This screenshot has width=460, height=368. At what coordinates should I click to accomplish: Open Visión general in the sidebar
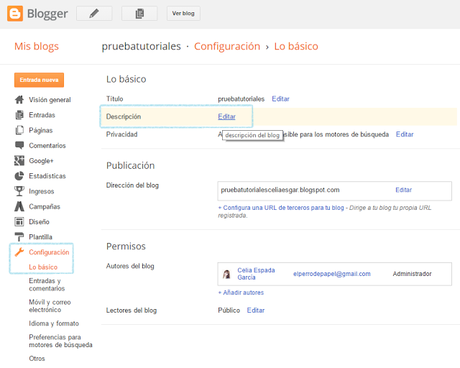[x=50, y=100]
